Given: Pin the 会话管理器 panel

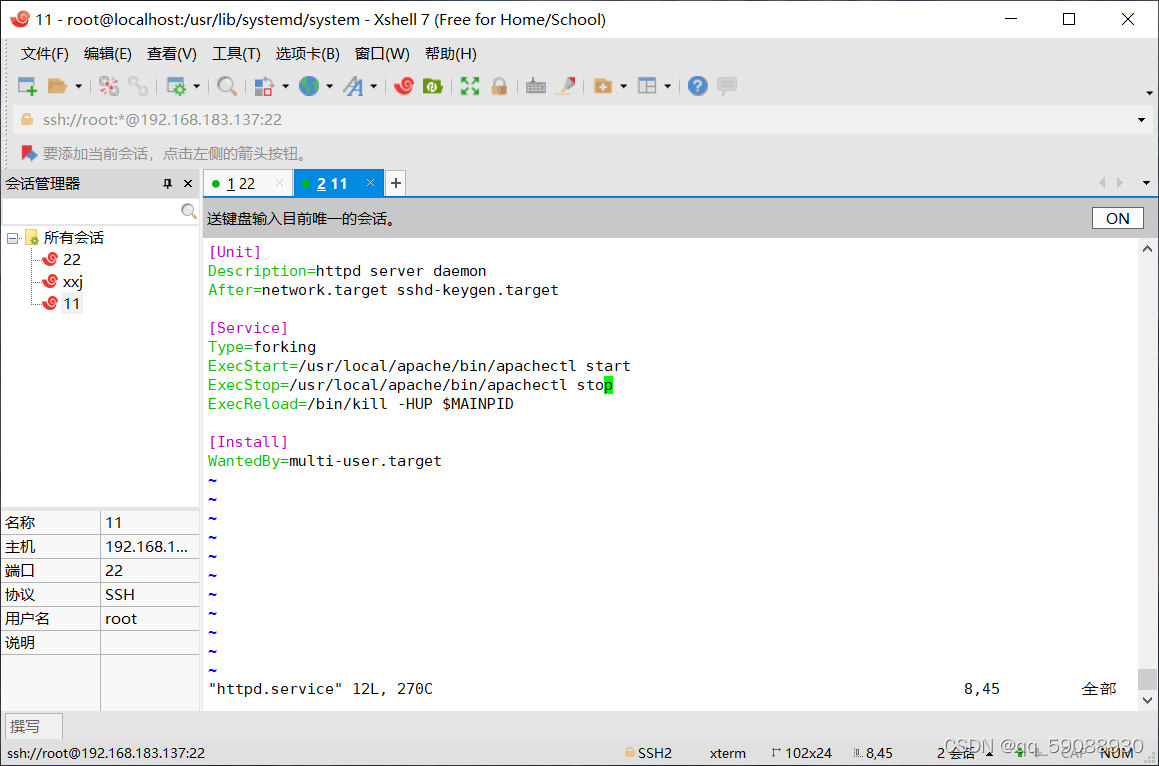Looking at the screenshot, I should click(x=168, y=184).
